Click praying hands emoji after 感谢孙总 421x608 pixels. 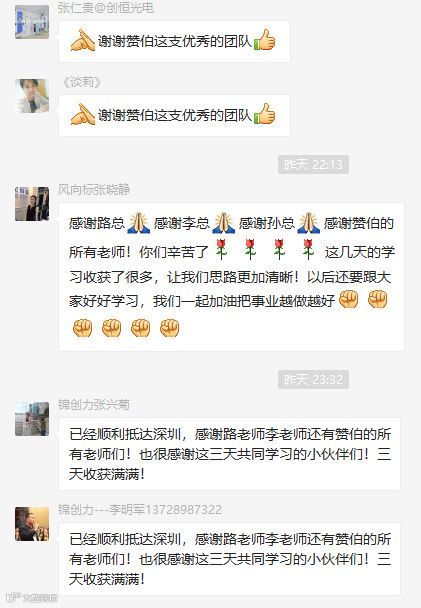point(309,223)
